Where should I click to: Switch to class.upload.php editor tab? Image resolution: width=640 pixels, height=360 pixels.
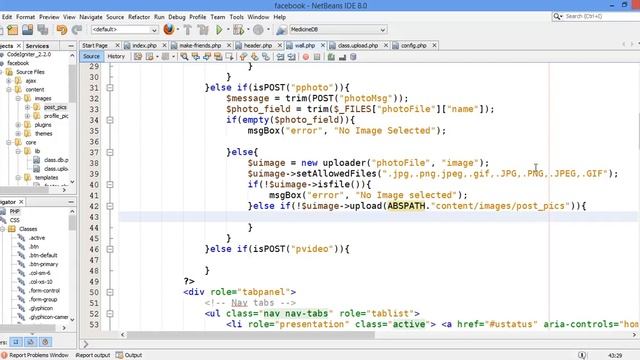point(358,45)
